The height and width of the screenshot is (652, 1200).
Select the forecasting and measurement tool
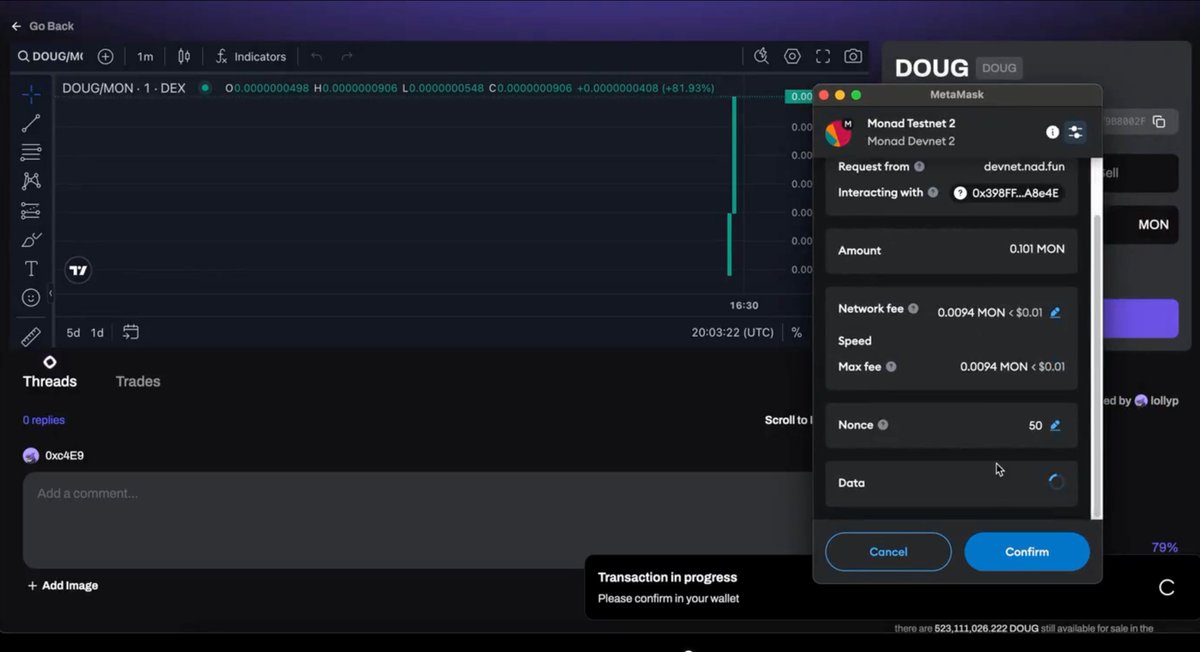(x=31, y=211)
